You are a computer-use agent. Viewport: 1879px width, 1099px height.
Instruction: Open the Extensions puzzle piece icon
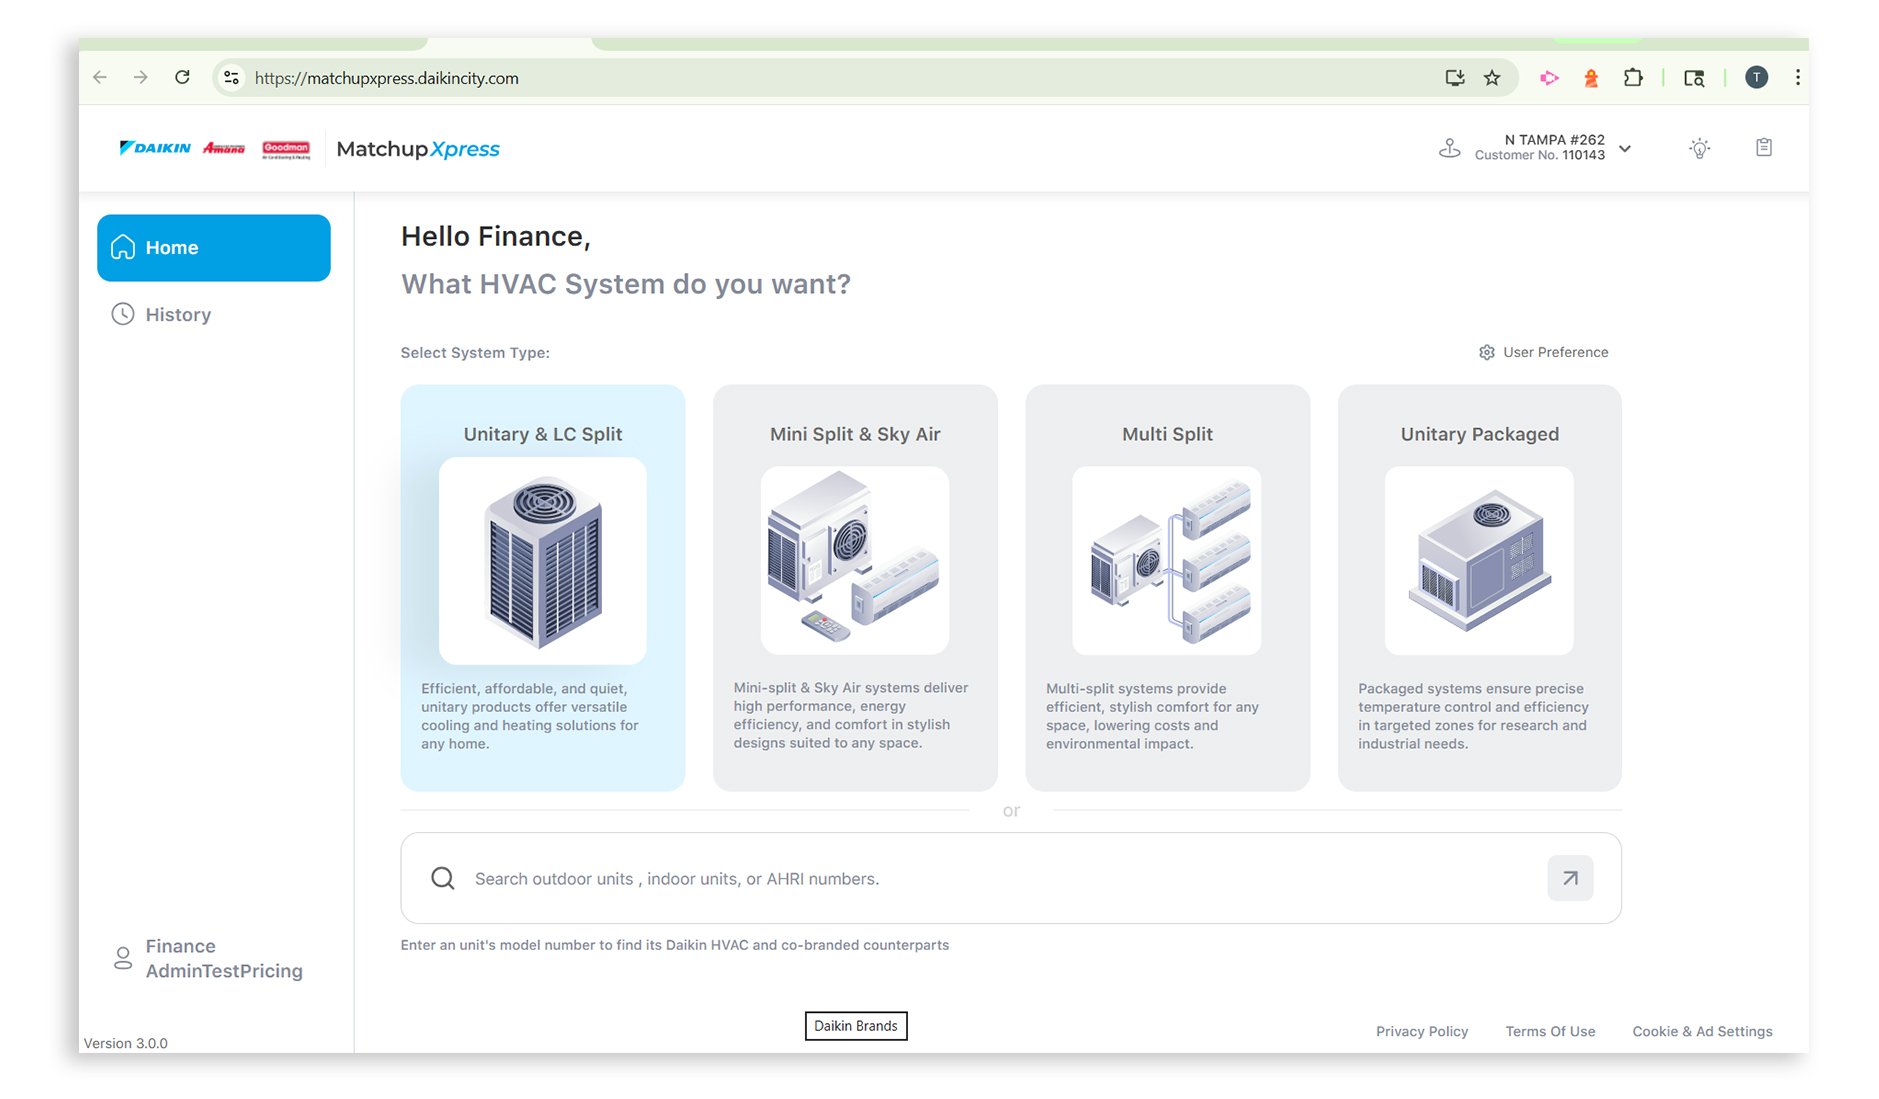point(1633,78)
